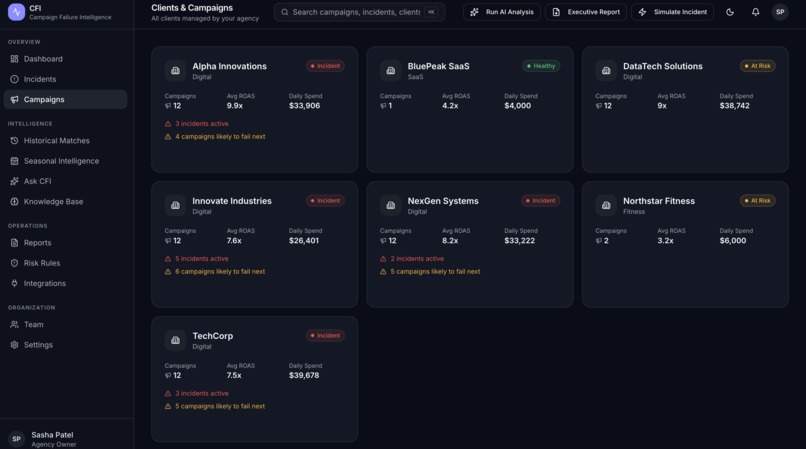Click Daily Spend $38,742 value

pos(735,106)
